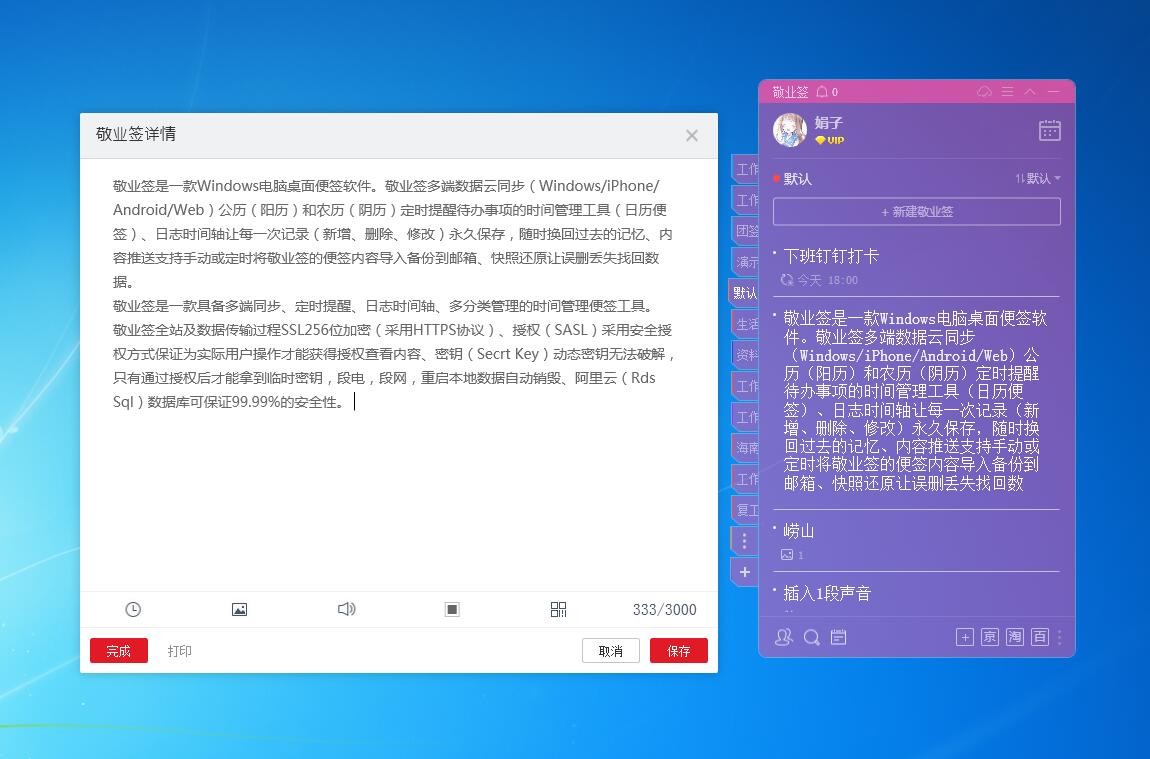Click 打印 to print the note
1150x759 pixels.
(180, 651)
